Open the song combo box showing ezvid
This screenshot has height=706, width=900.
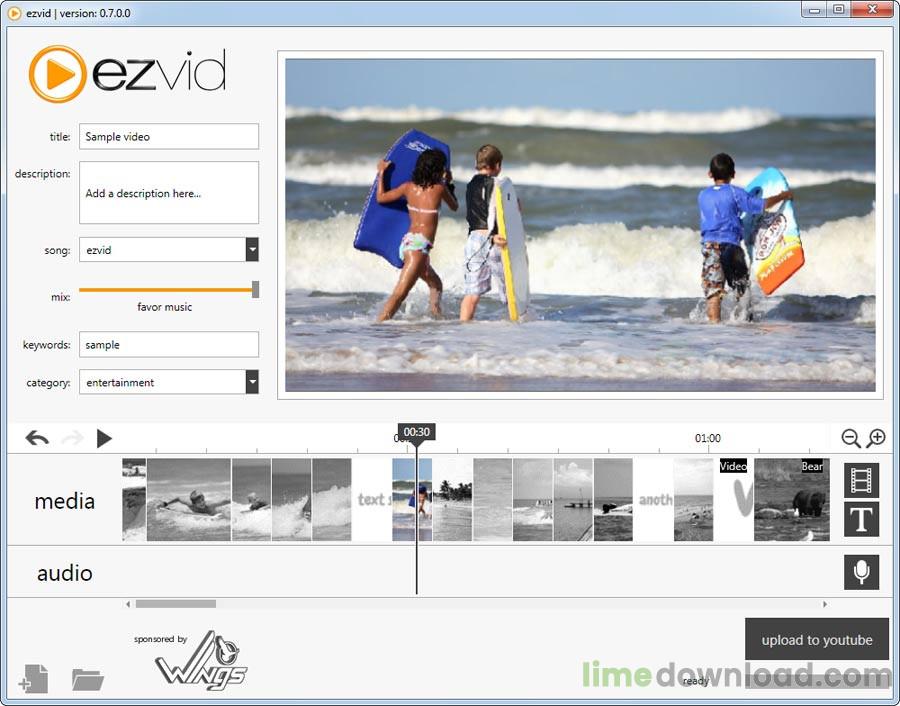169,250
